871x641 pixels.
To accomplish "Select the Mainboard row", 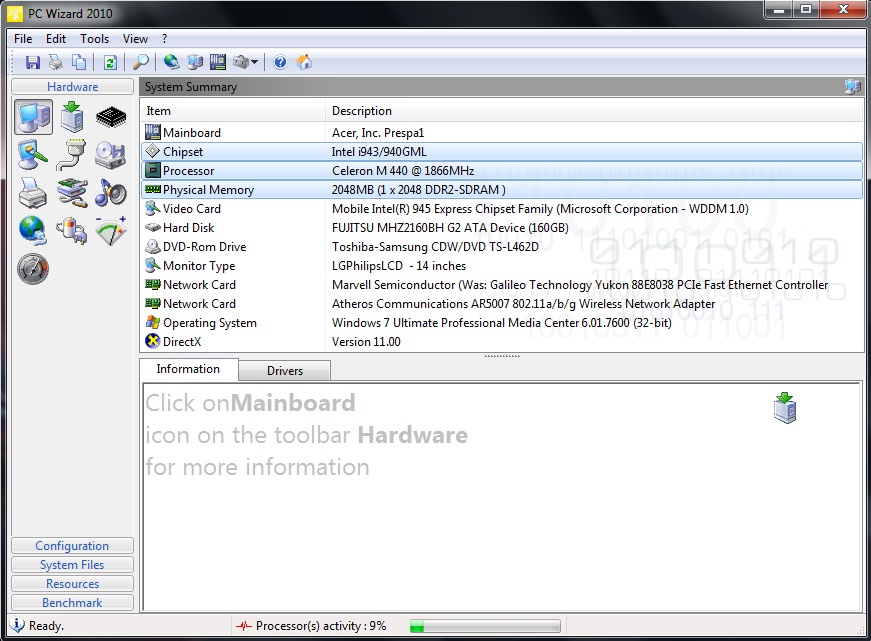I will pos(502,133).
